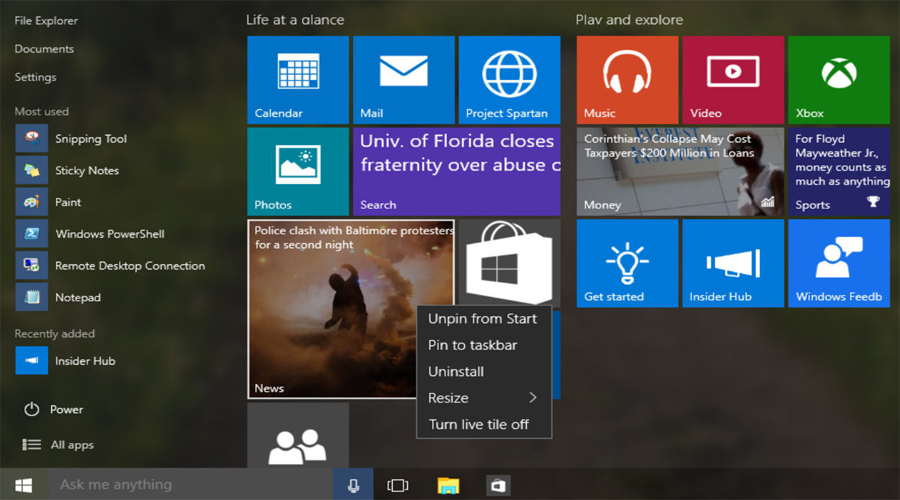Choose Turn live tile off
The height and width of the screenshot is (500, 900).
pyautogui.click(x=484, y=424)
